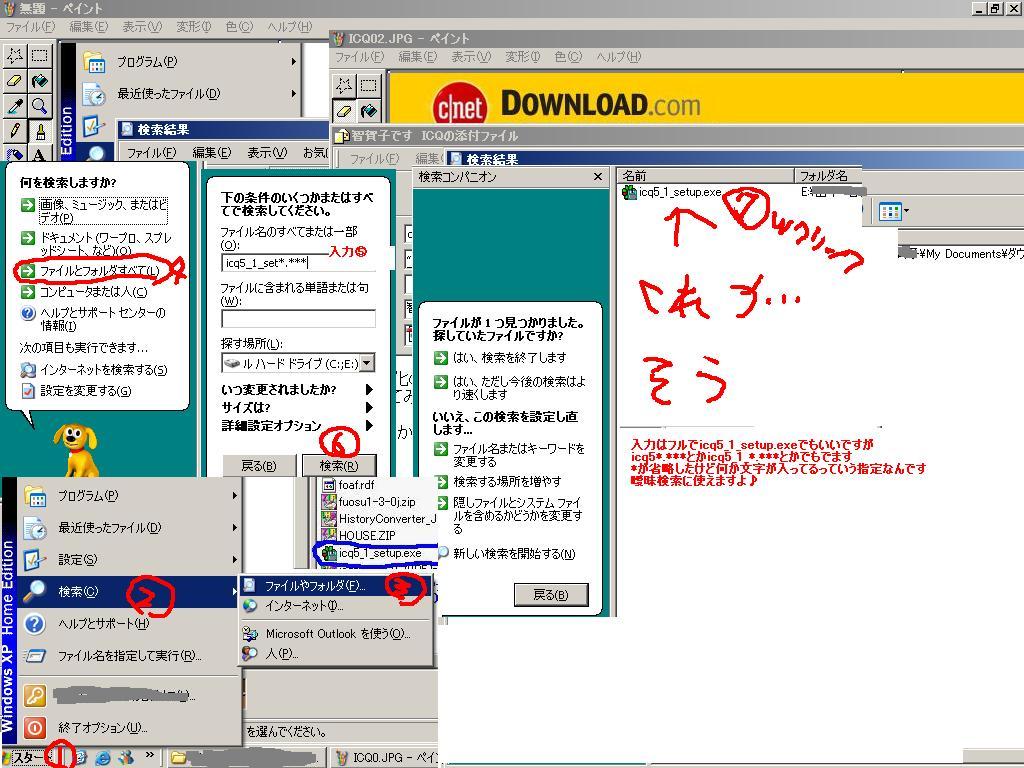Expand いつ変更されましたか? options
This screenshot has width=1024, height=768.
pyautogui.click(x=369, y=389)
